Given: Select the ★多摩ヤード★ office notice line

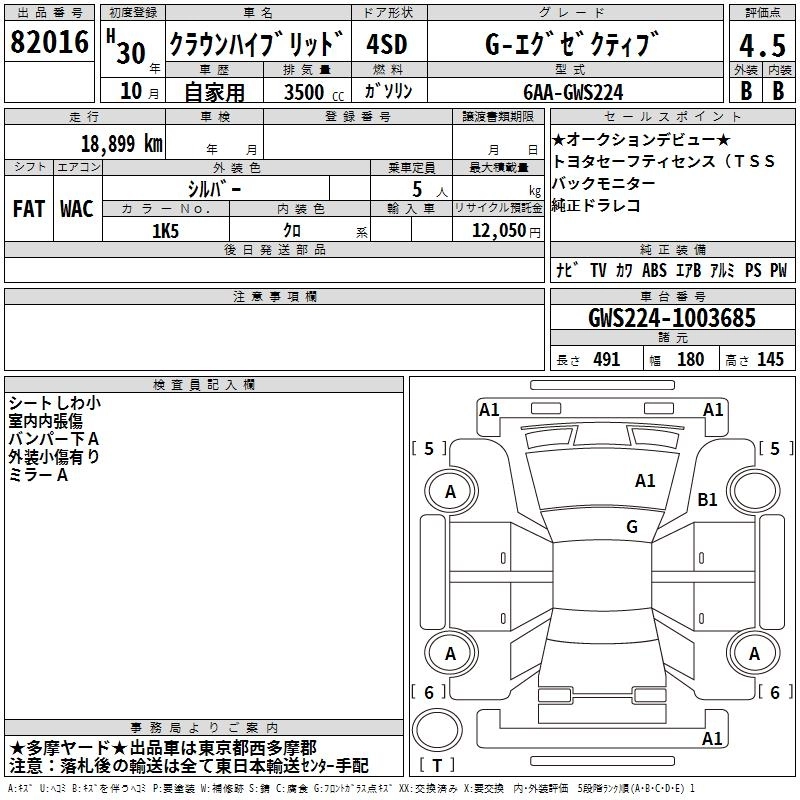Looking at the screenshot, I should tap(163, 748).
